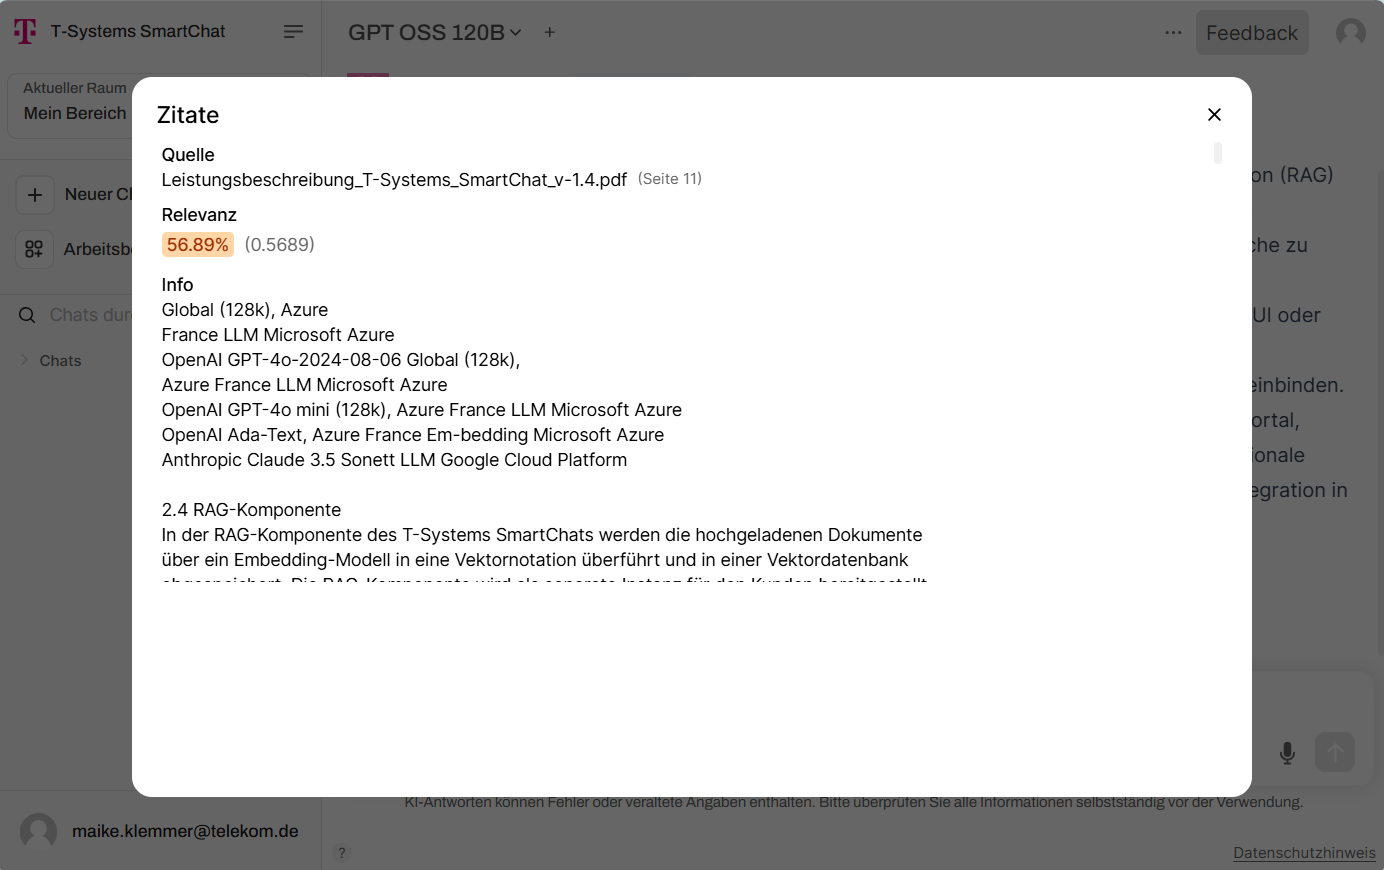Click the search icon in the sidebar

tap(27, 315)
